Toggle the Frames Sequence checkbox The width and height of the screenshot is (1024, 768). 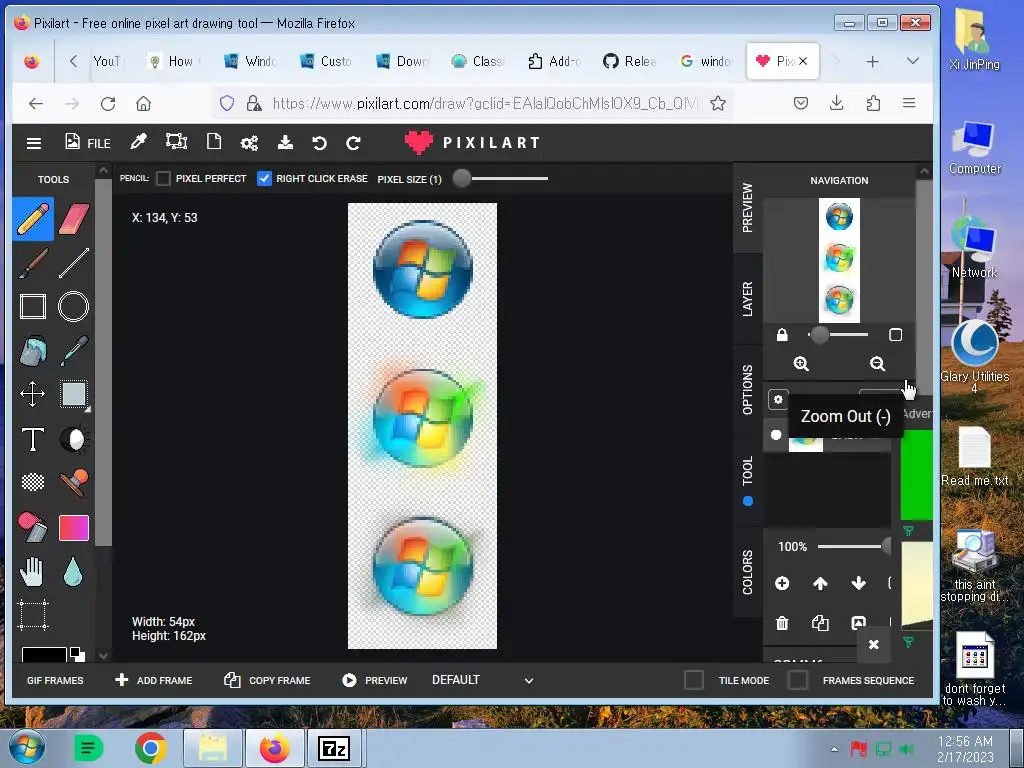coord(797,680)
